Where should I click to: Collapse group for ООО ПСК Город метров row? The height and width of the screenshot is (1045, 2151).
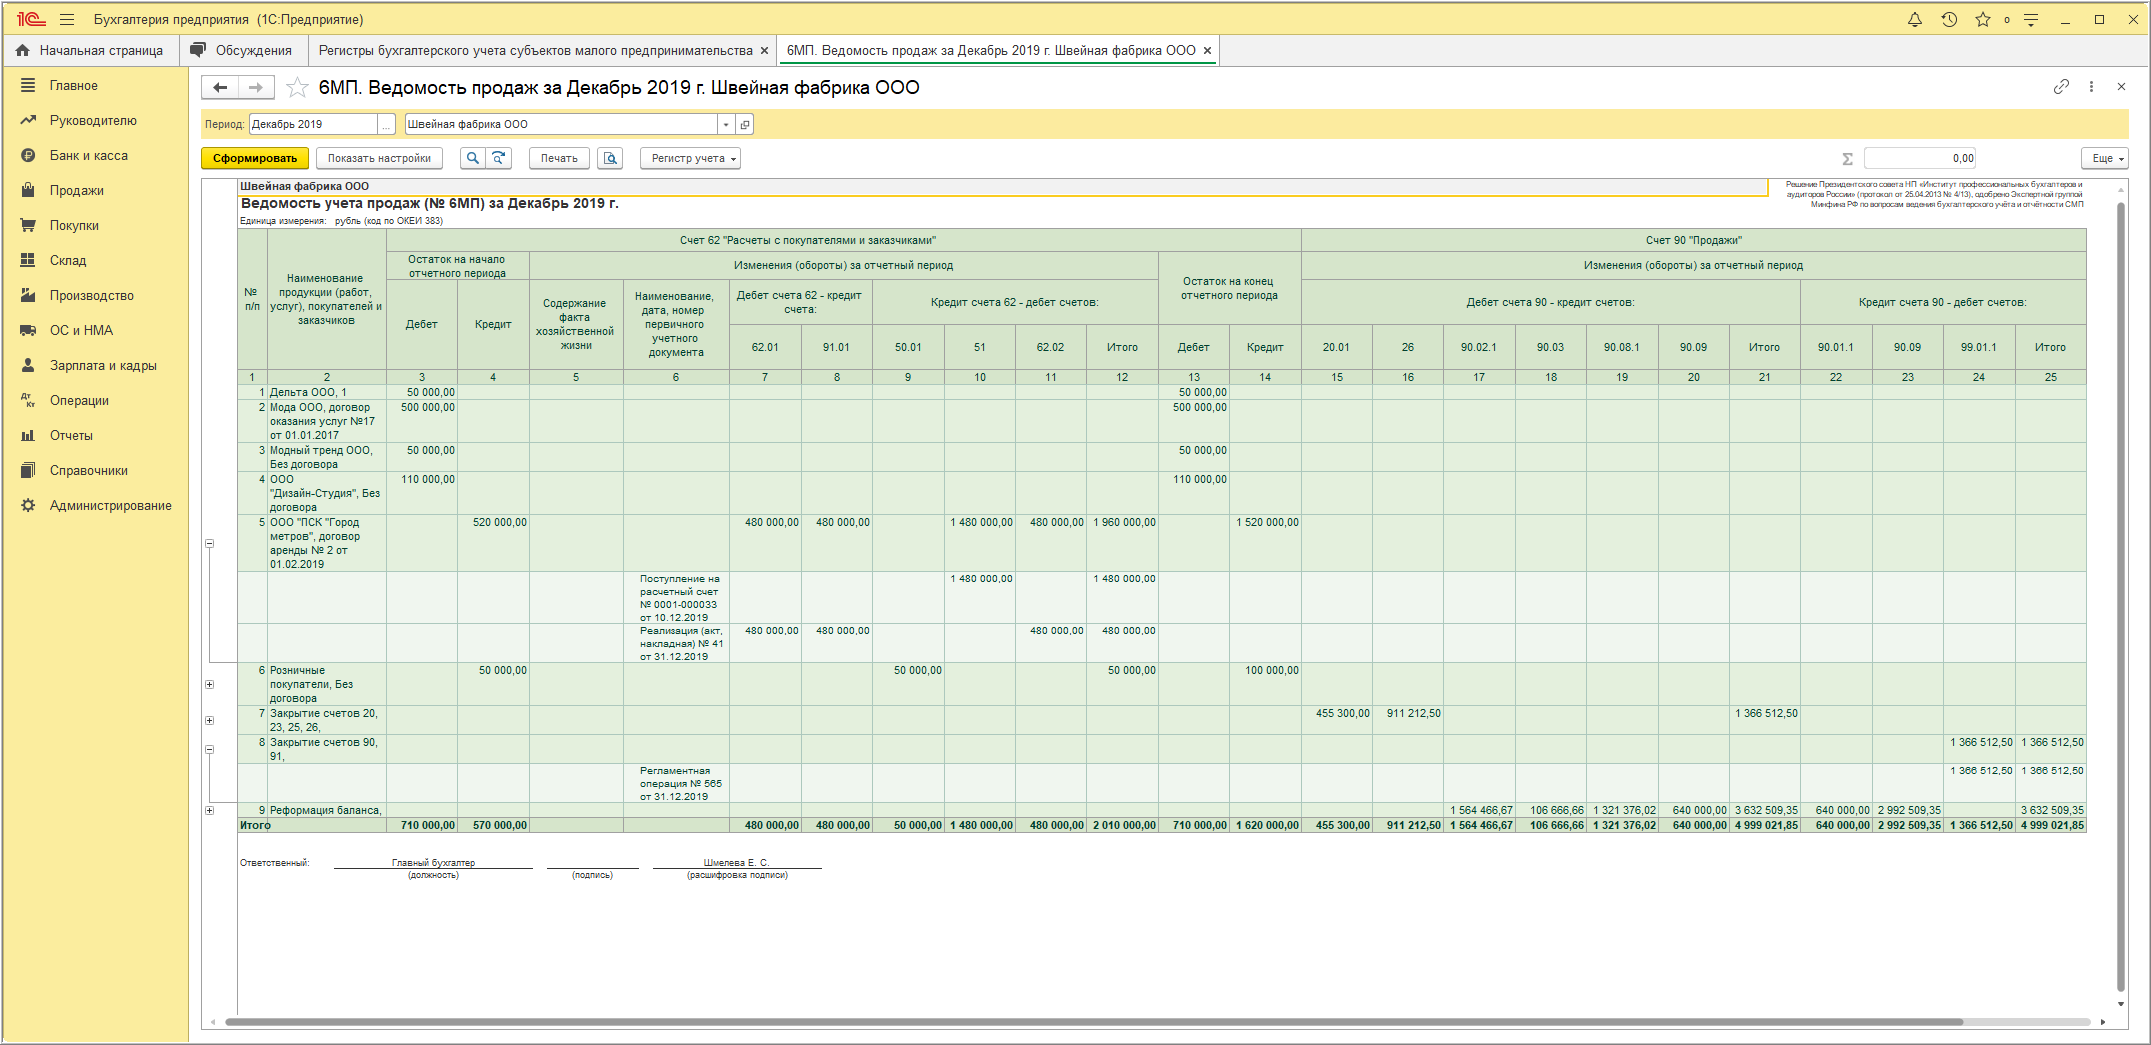pos(209,543)
